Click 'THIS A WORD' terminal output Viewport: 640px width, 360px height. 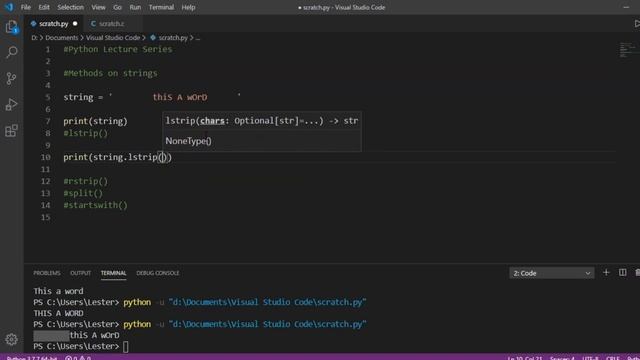(x=58, y=313)
